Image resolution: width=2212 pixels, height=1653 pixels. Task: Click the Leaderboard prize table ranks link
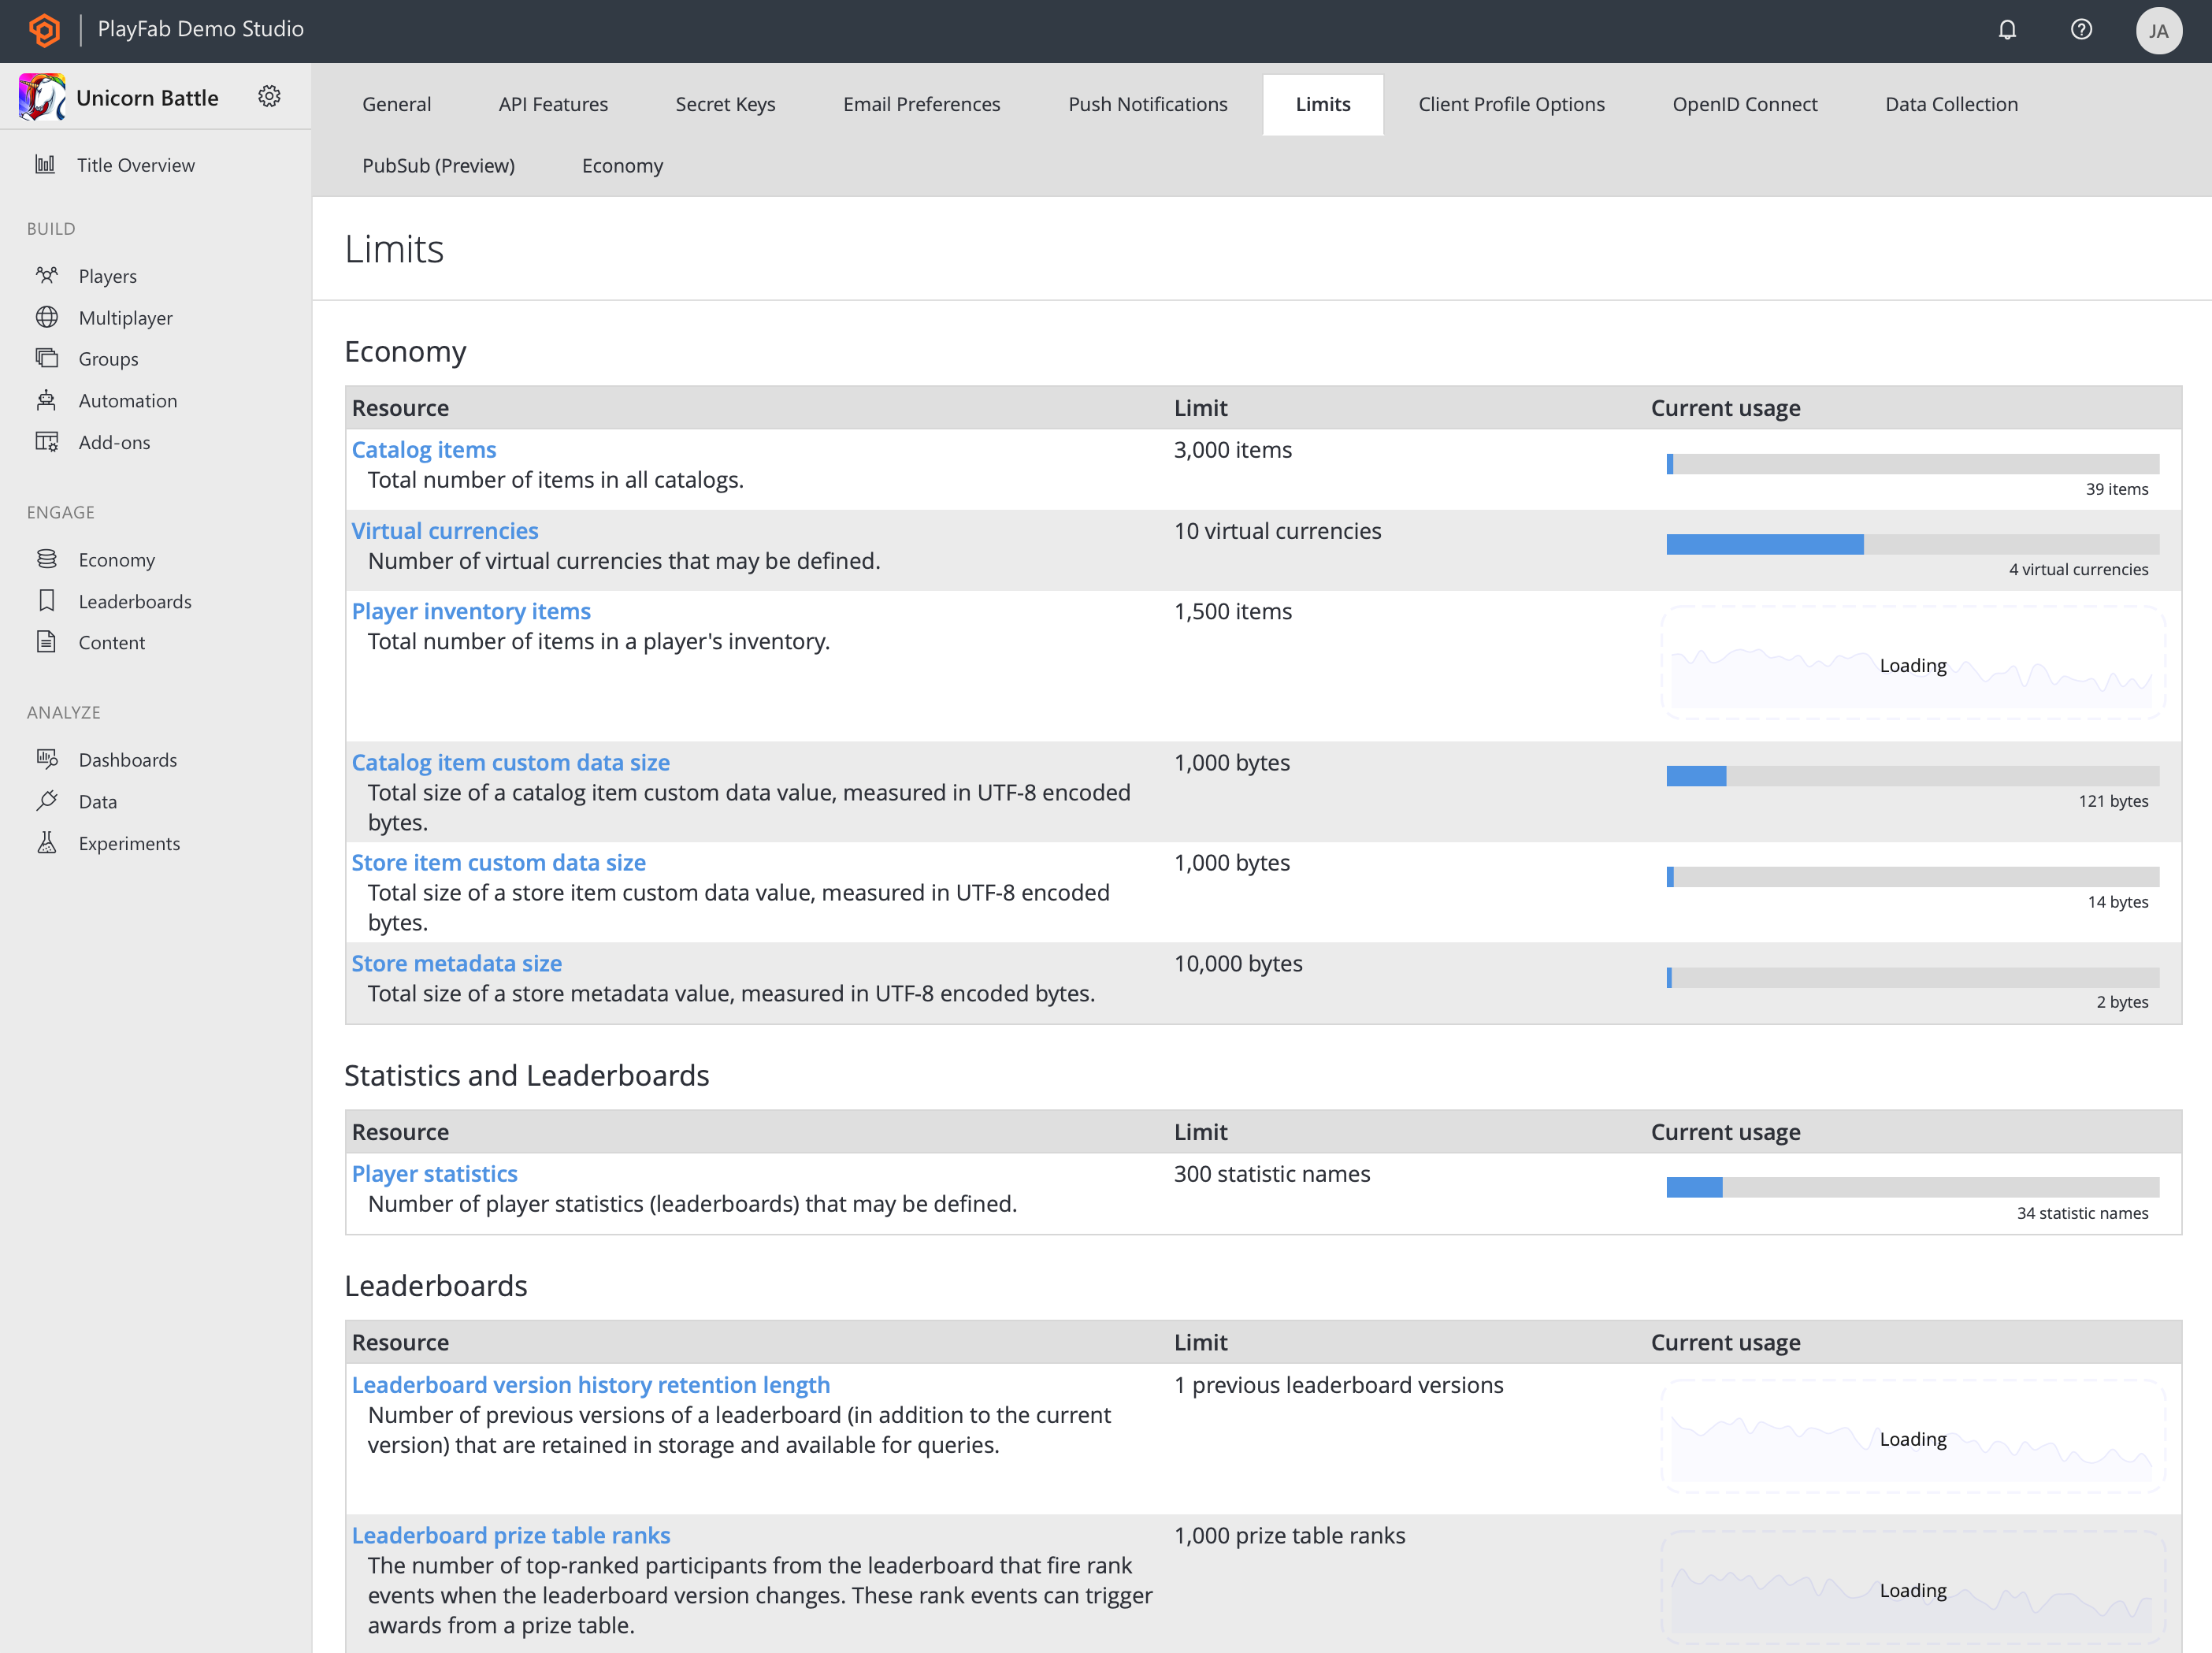coord(510,1535)
